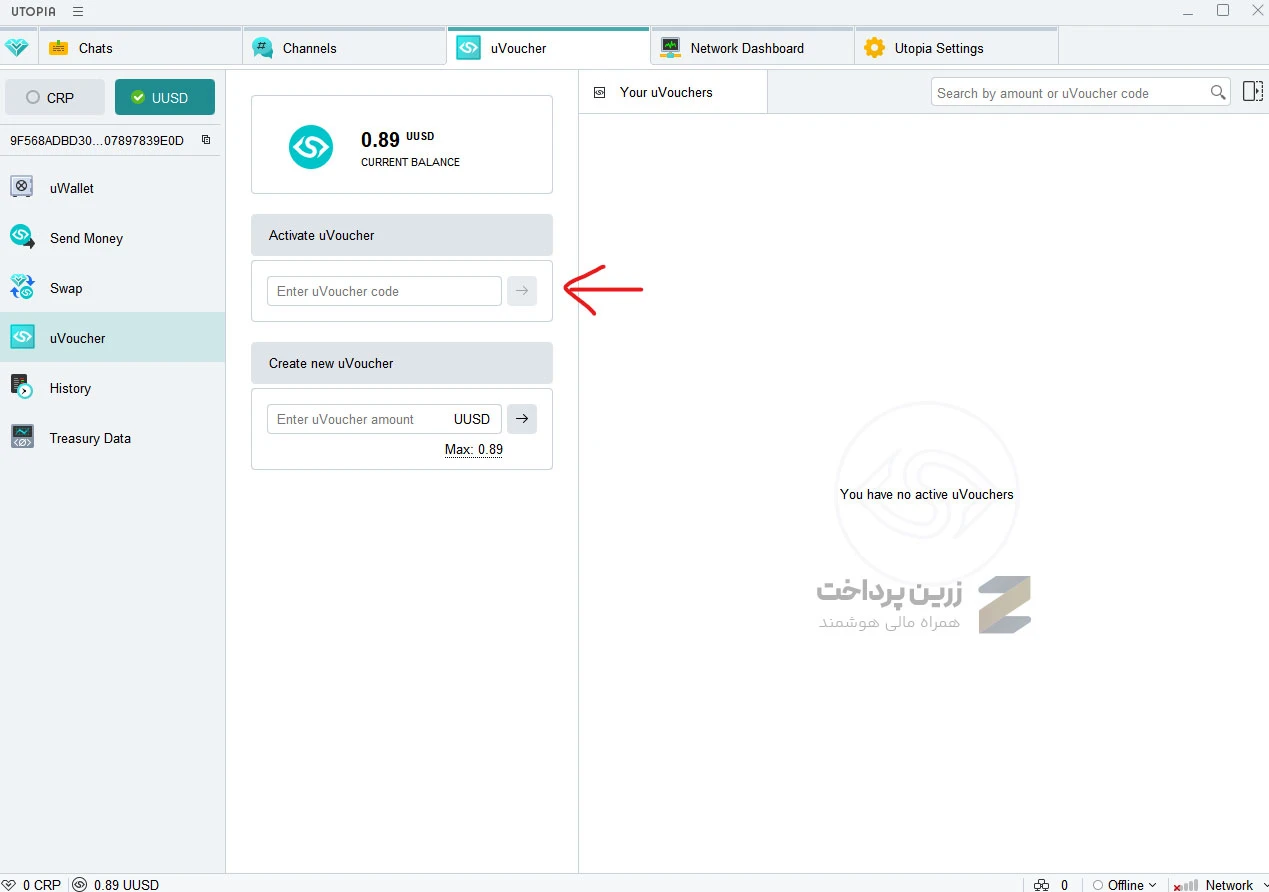Click the arrow to activate a uVoucher

click(x=521, y=290)
